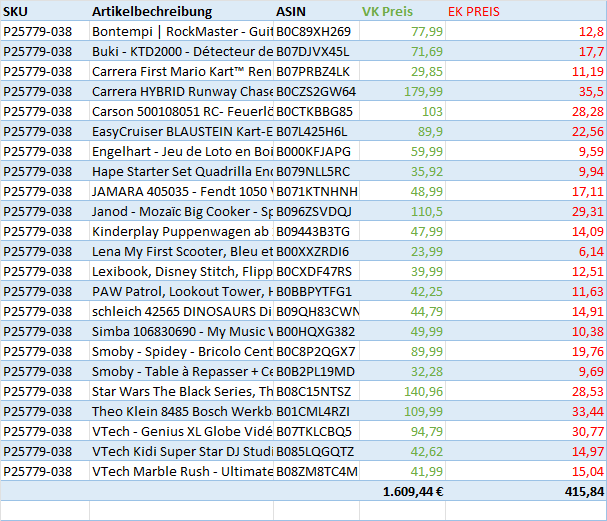
Task: Select ASIN cell B071KTNHNH
Action: 315,191
